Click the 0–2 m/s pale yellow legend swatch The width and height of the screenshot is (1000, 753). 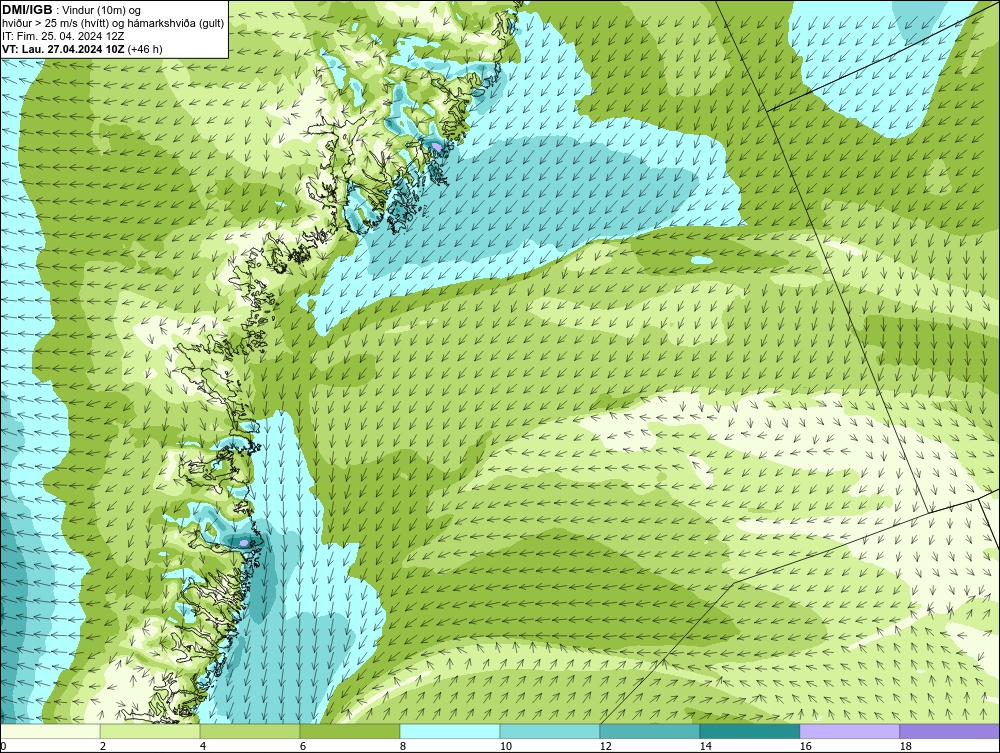pyautogui.click(x=50, y=731)
